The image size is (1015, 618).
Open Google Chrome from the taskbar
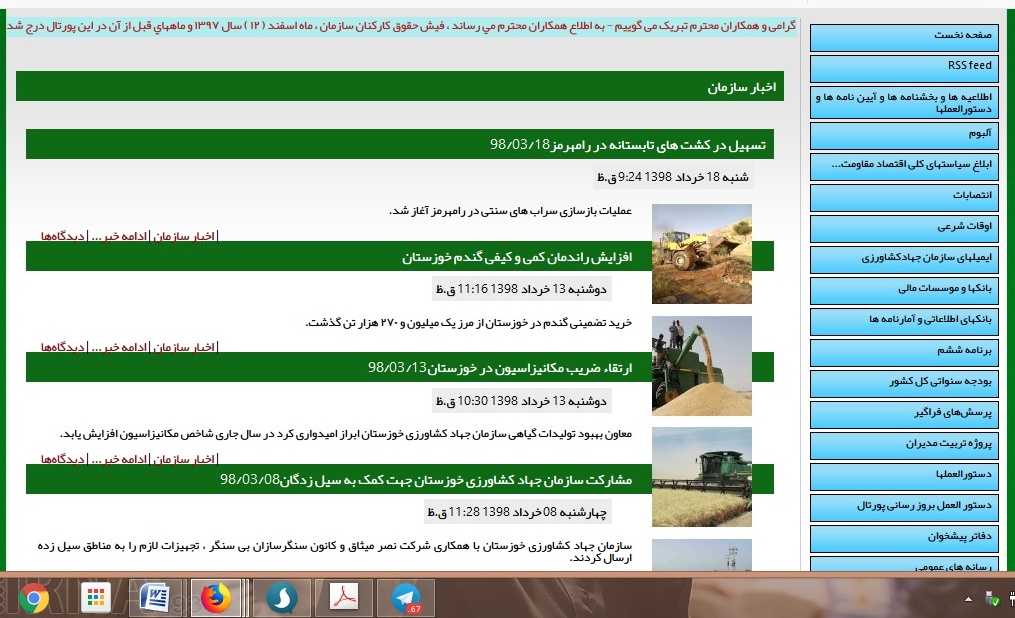(32, 598)
